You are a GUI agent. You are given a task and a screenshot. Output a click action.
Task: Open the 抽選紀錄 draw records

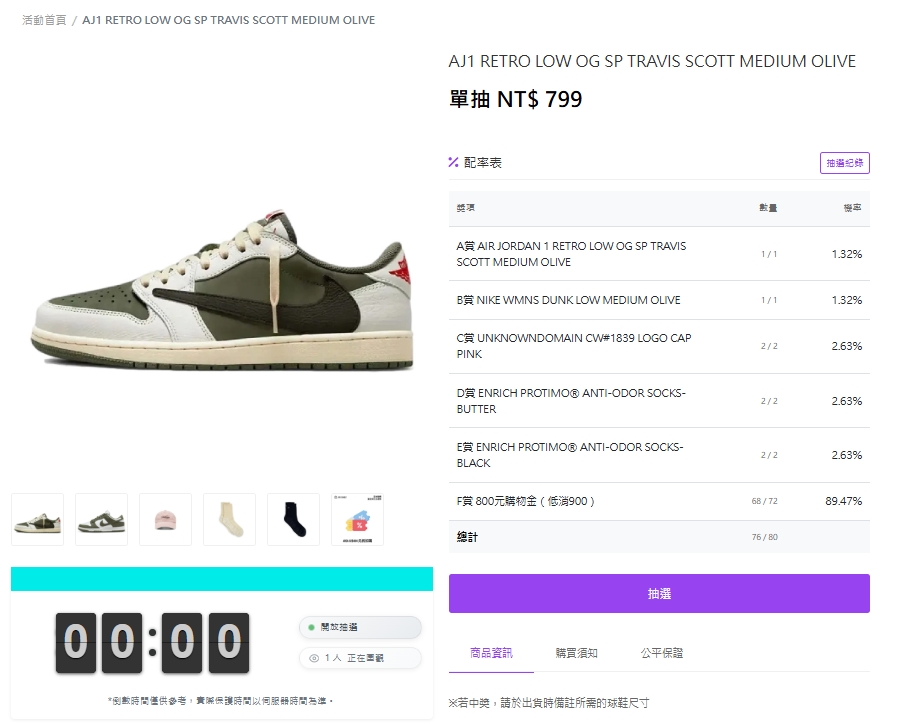[844, 163]
